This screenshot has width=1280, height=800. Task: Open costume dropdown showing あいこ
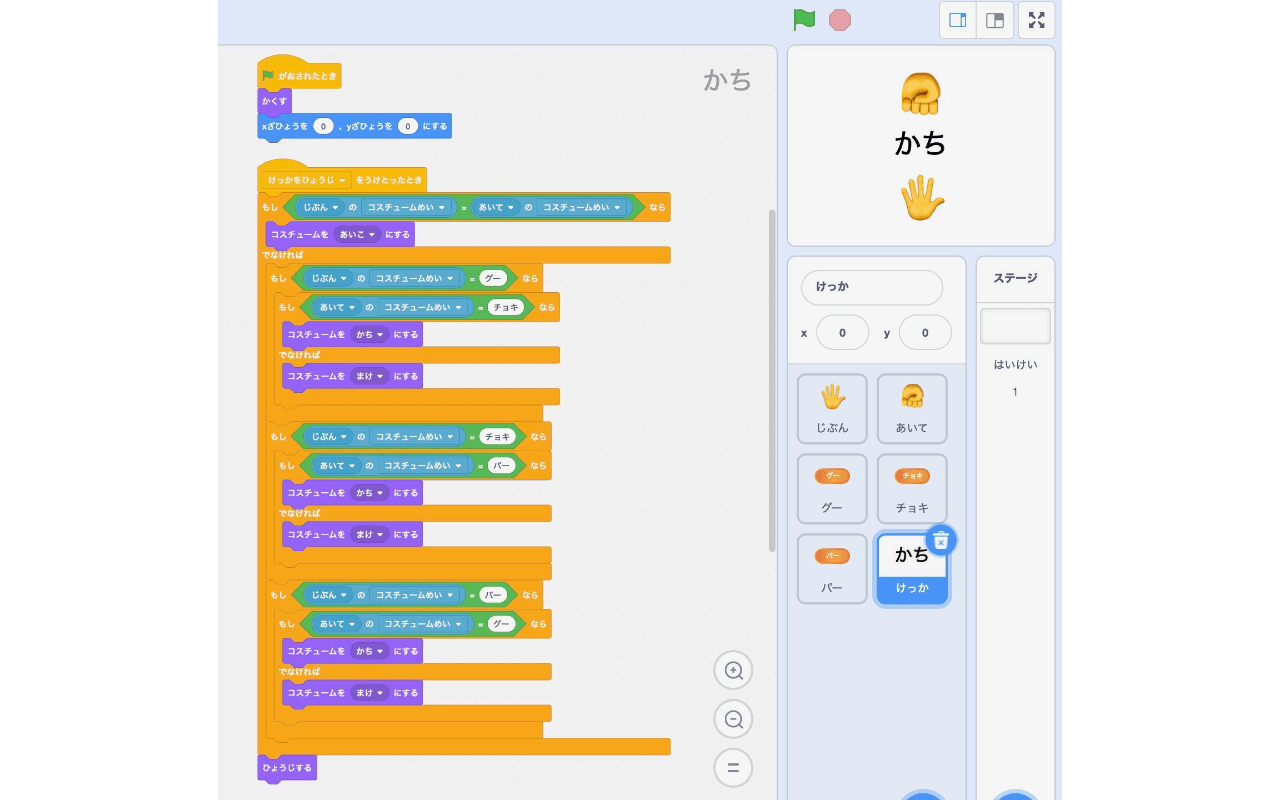pyautogui.click(x=358, y=234)
